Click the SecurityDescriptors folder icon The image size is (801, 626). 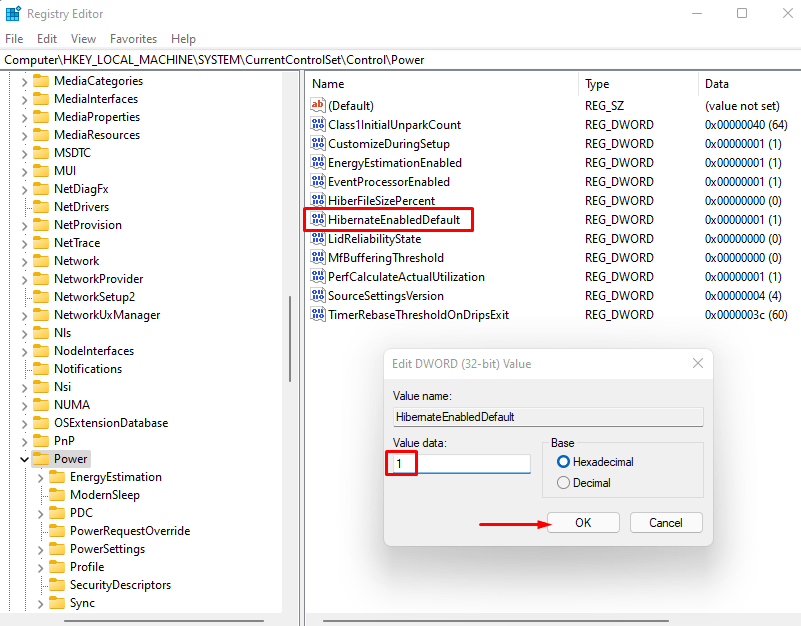[x=57, y=585]
